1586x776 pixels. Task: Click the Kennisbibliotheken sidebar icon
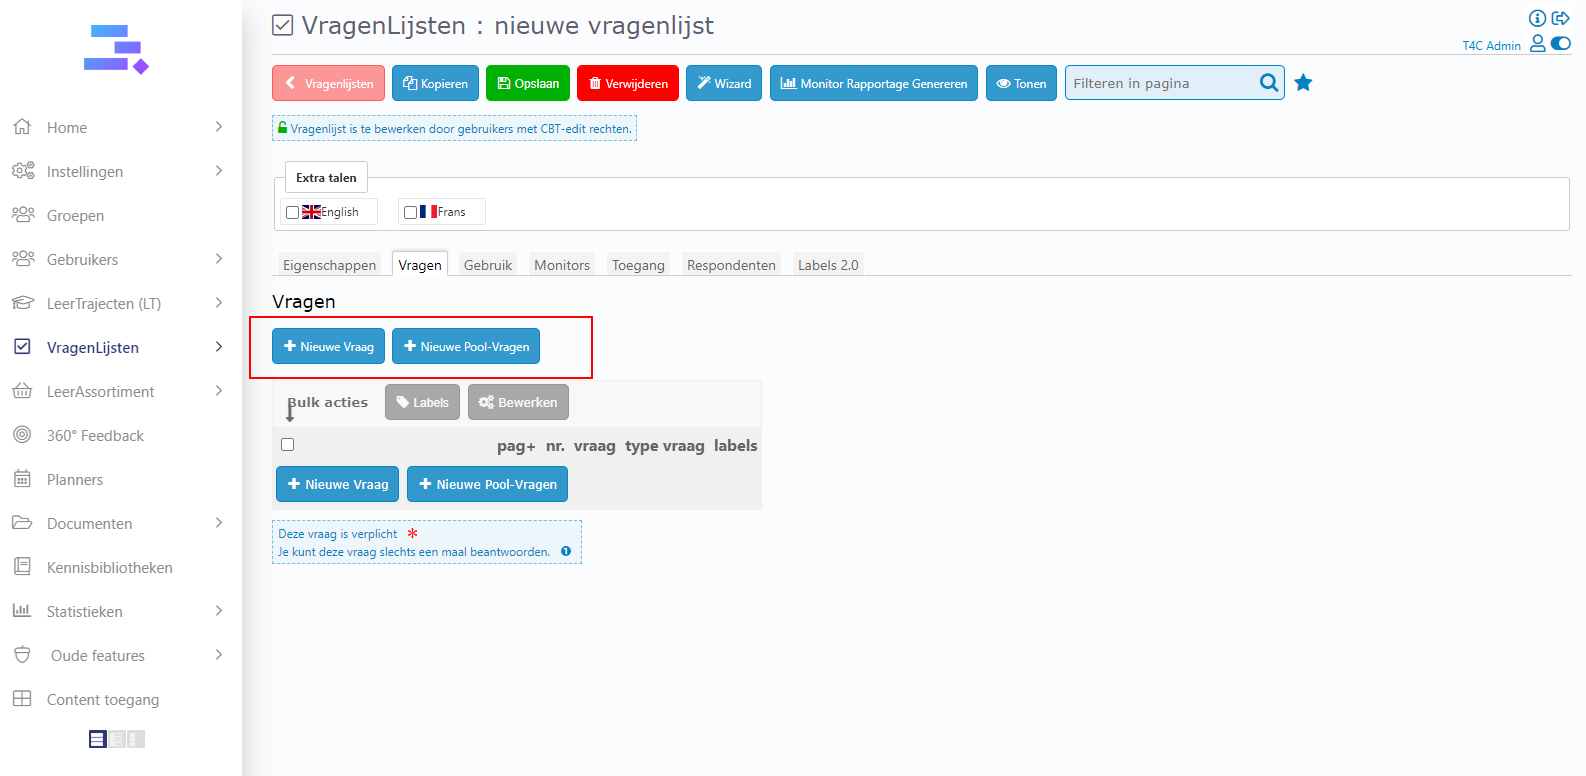[x=22, y=567]
